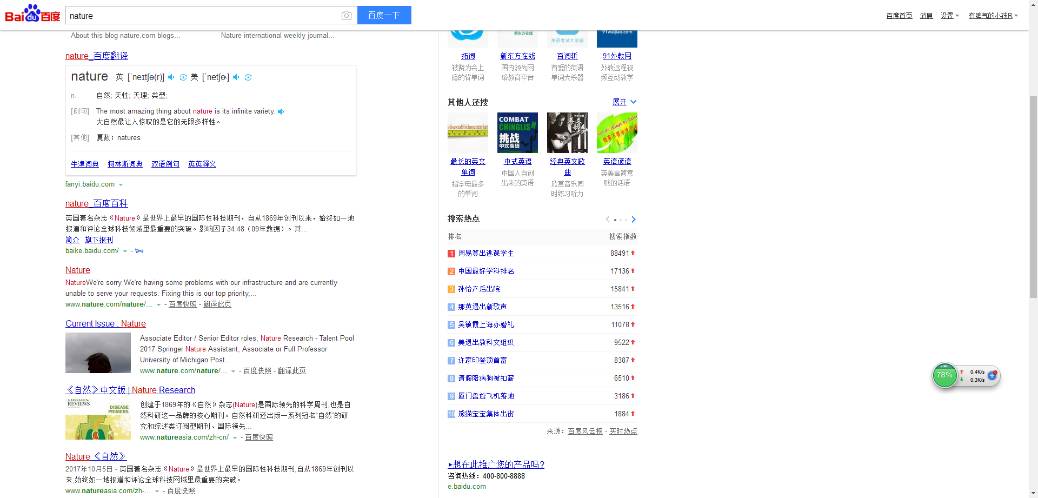Click blue plus icon on speed widget
1038x498 pixels.
[x=992, y=375]
